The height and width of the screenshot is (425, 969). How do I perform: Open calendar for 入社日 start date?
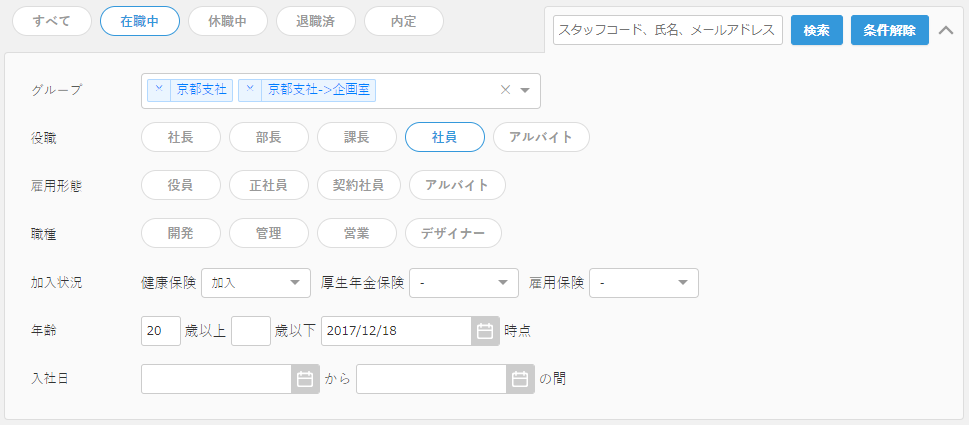tap(305, 379)
